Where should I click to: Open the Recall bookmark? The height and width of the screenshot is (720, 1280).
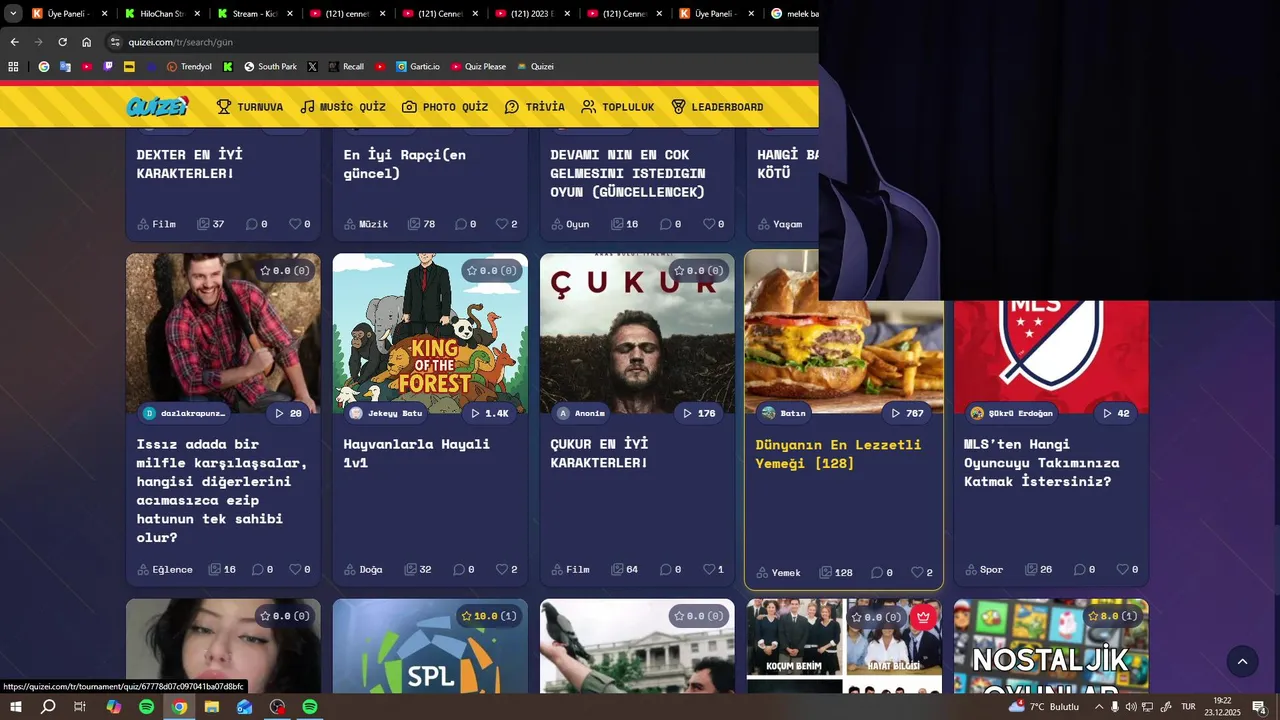[x=346, y=67]
